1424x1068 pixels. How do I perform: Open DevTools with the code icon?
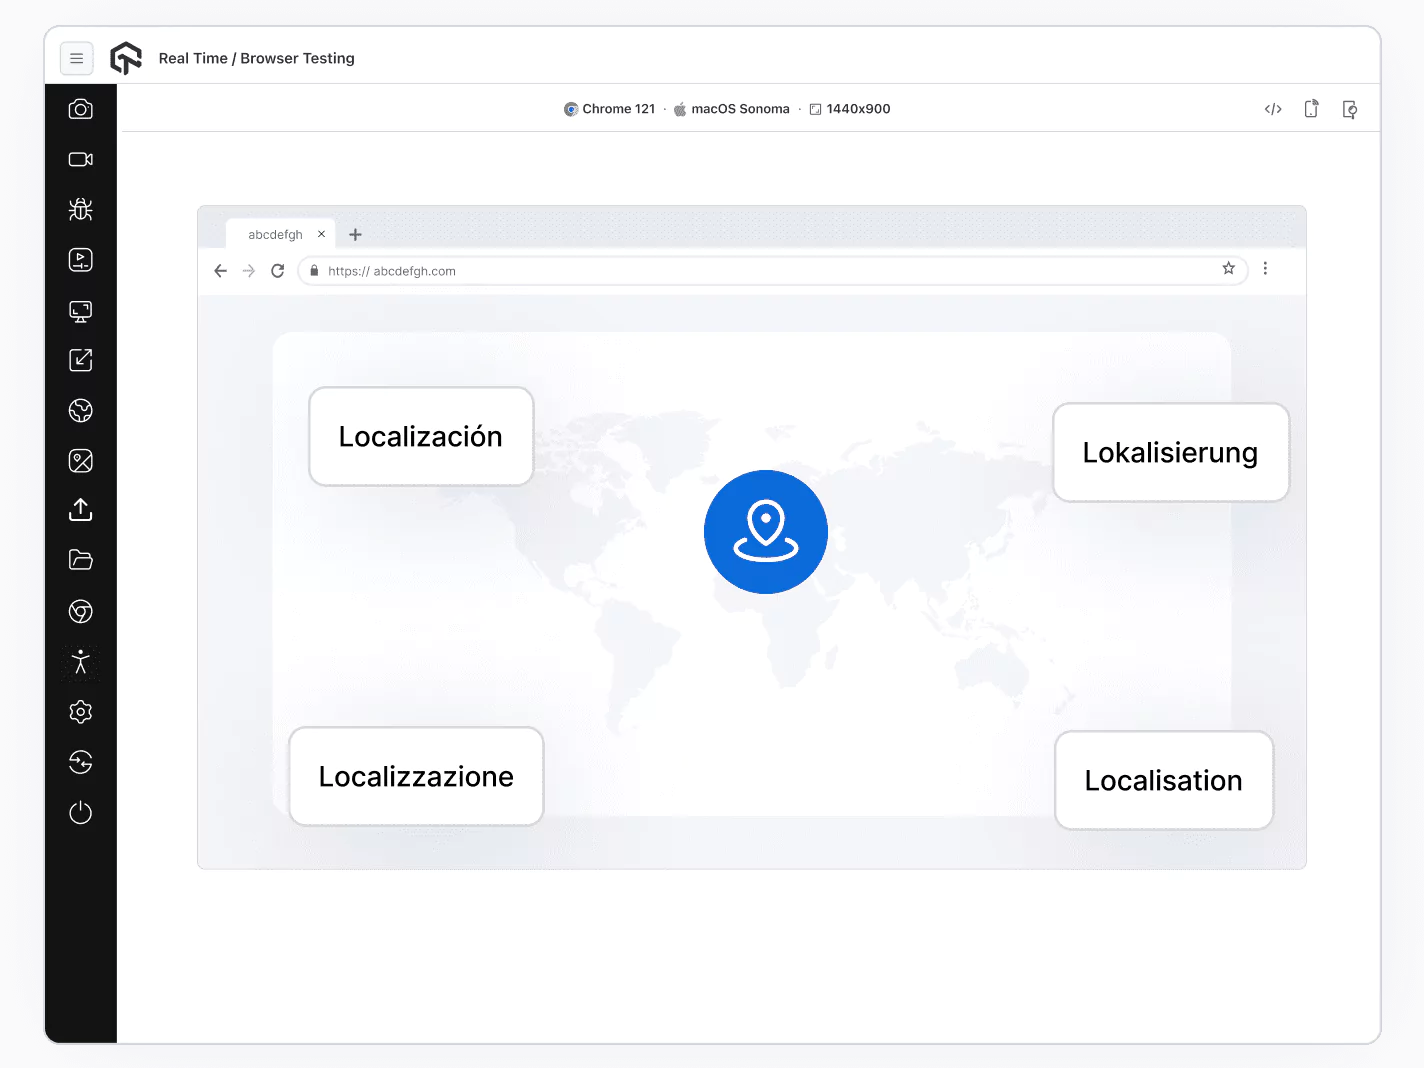tap(1272, 109)
